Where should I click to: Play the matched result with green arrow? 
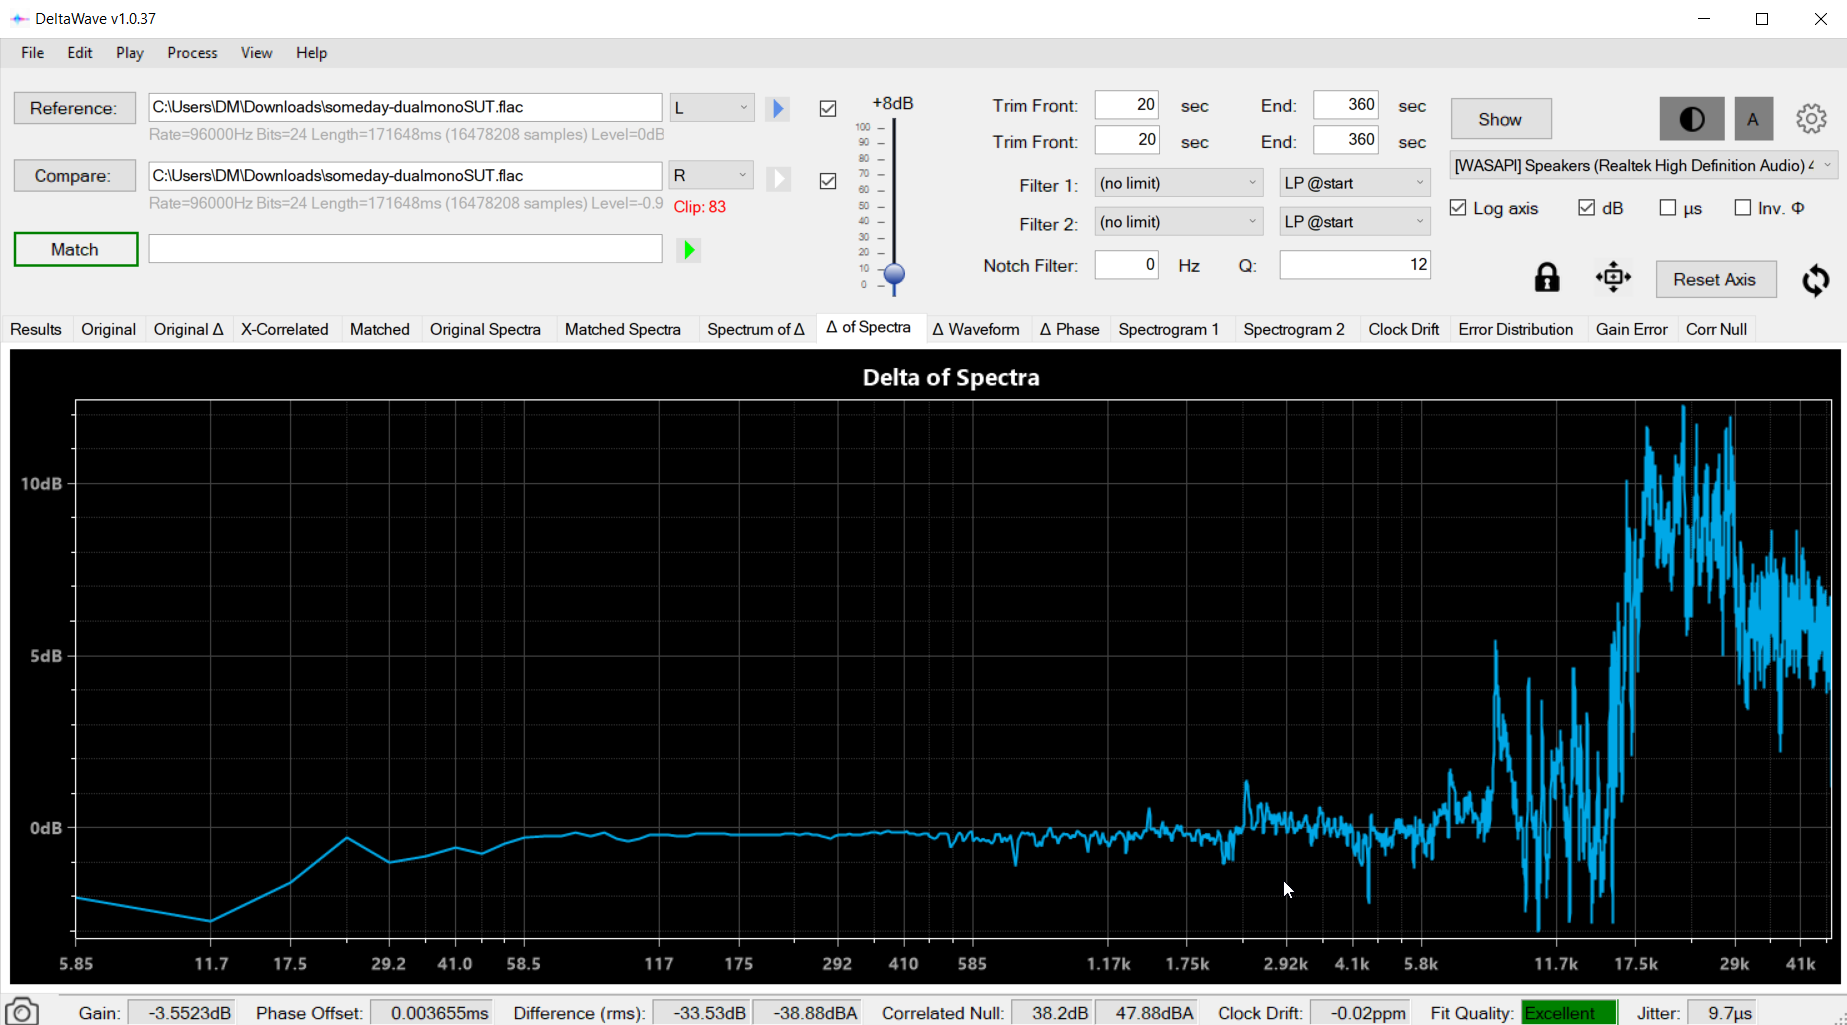click(x=688, y=250)
